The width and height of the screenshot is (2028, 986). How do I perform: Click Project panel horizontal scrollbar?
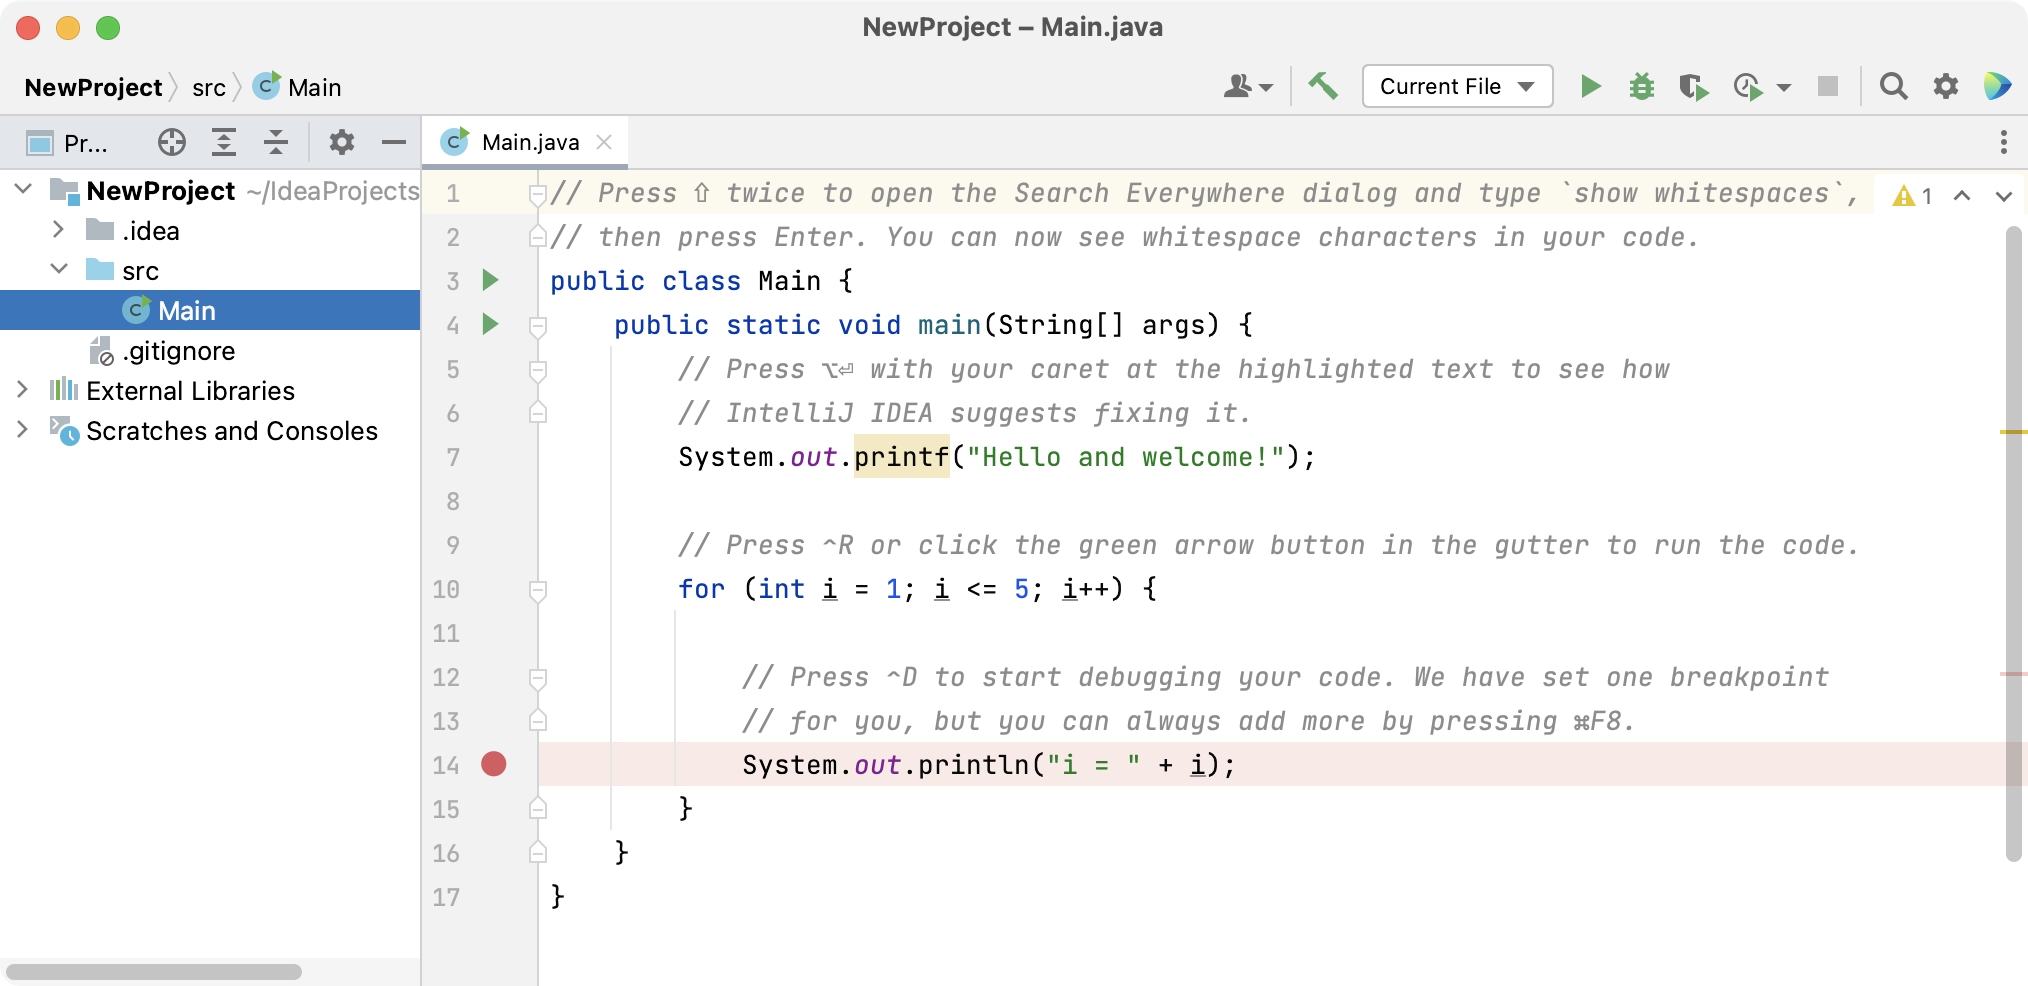[x=154, y=972]
